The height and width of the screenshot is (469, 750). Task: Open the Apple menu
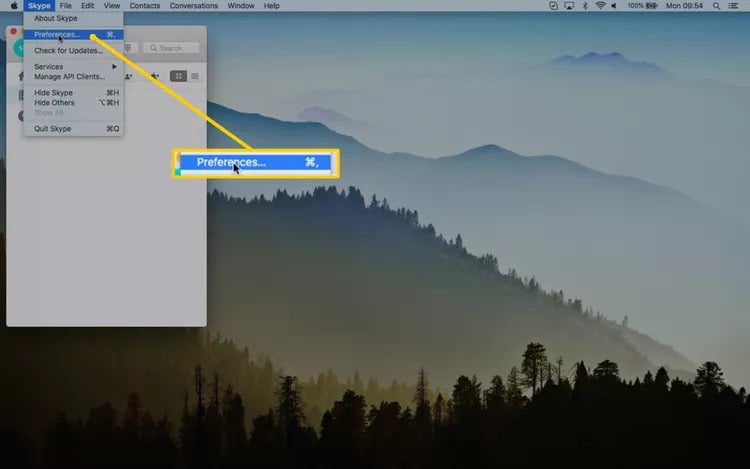[x=14, y=6]
